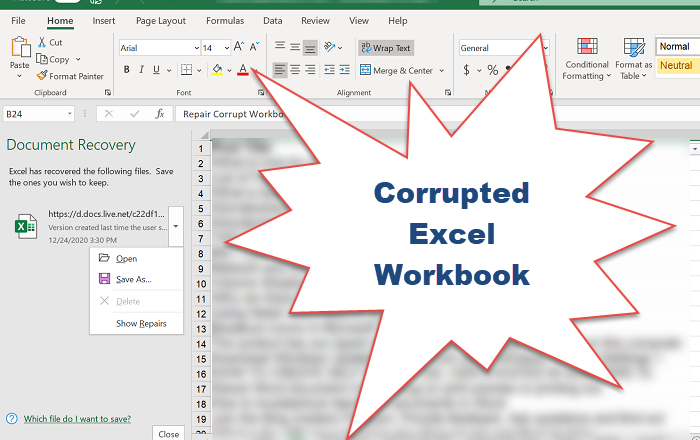Viewport: 700px width, 440px height.
Task: Open the File tab
Action: (x=18, y=21)
